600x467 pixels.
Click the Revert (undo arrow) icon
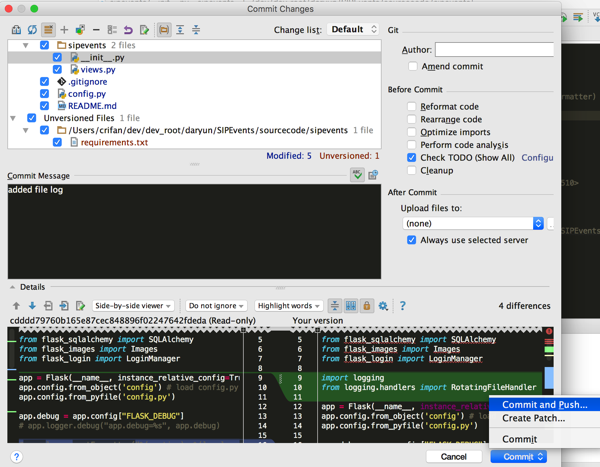click(x=128, y=30)
